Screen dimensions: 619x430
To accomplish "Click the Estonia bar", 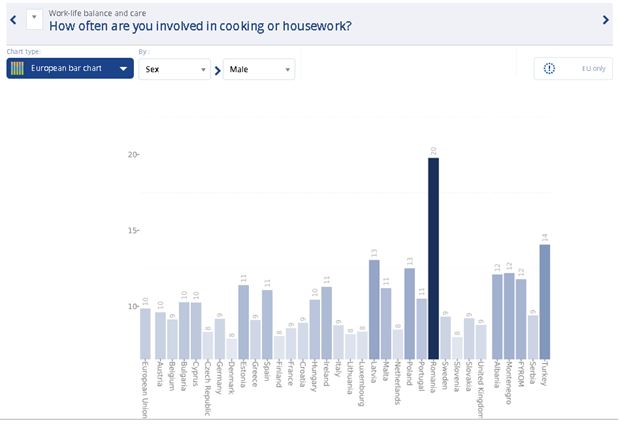I will pyautogui.click(x=243, y=322).
